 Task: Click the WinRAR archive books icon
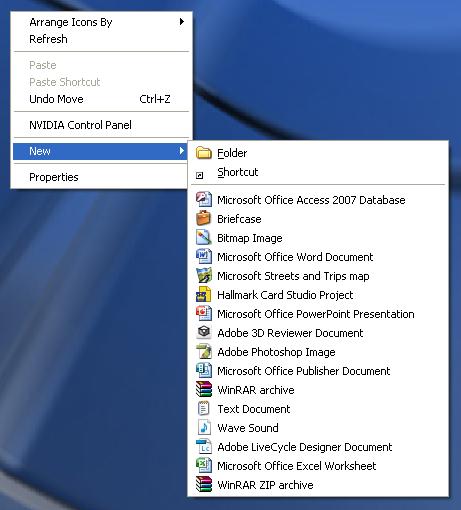204,389
